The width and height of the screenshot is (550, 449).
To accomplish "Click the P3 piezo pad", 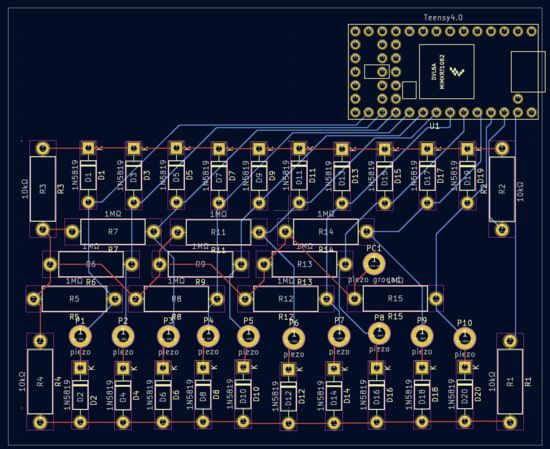I will (168, 336).
